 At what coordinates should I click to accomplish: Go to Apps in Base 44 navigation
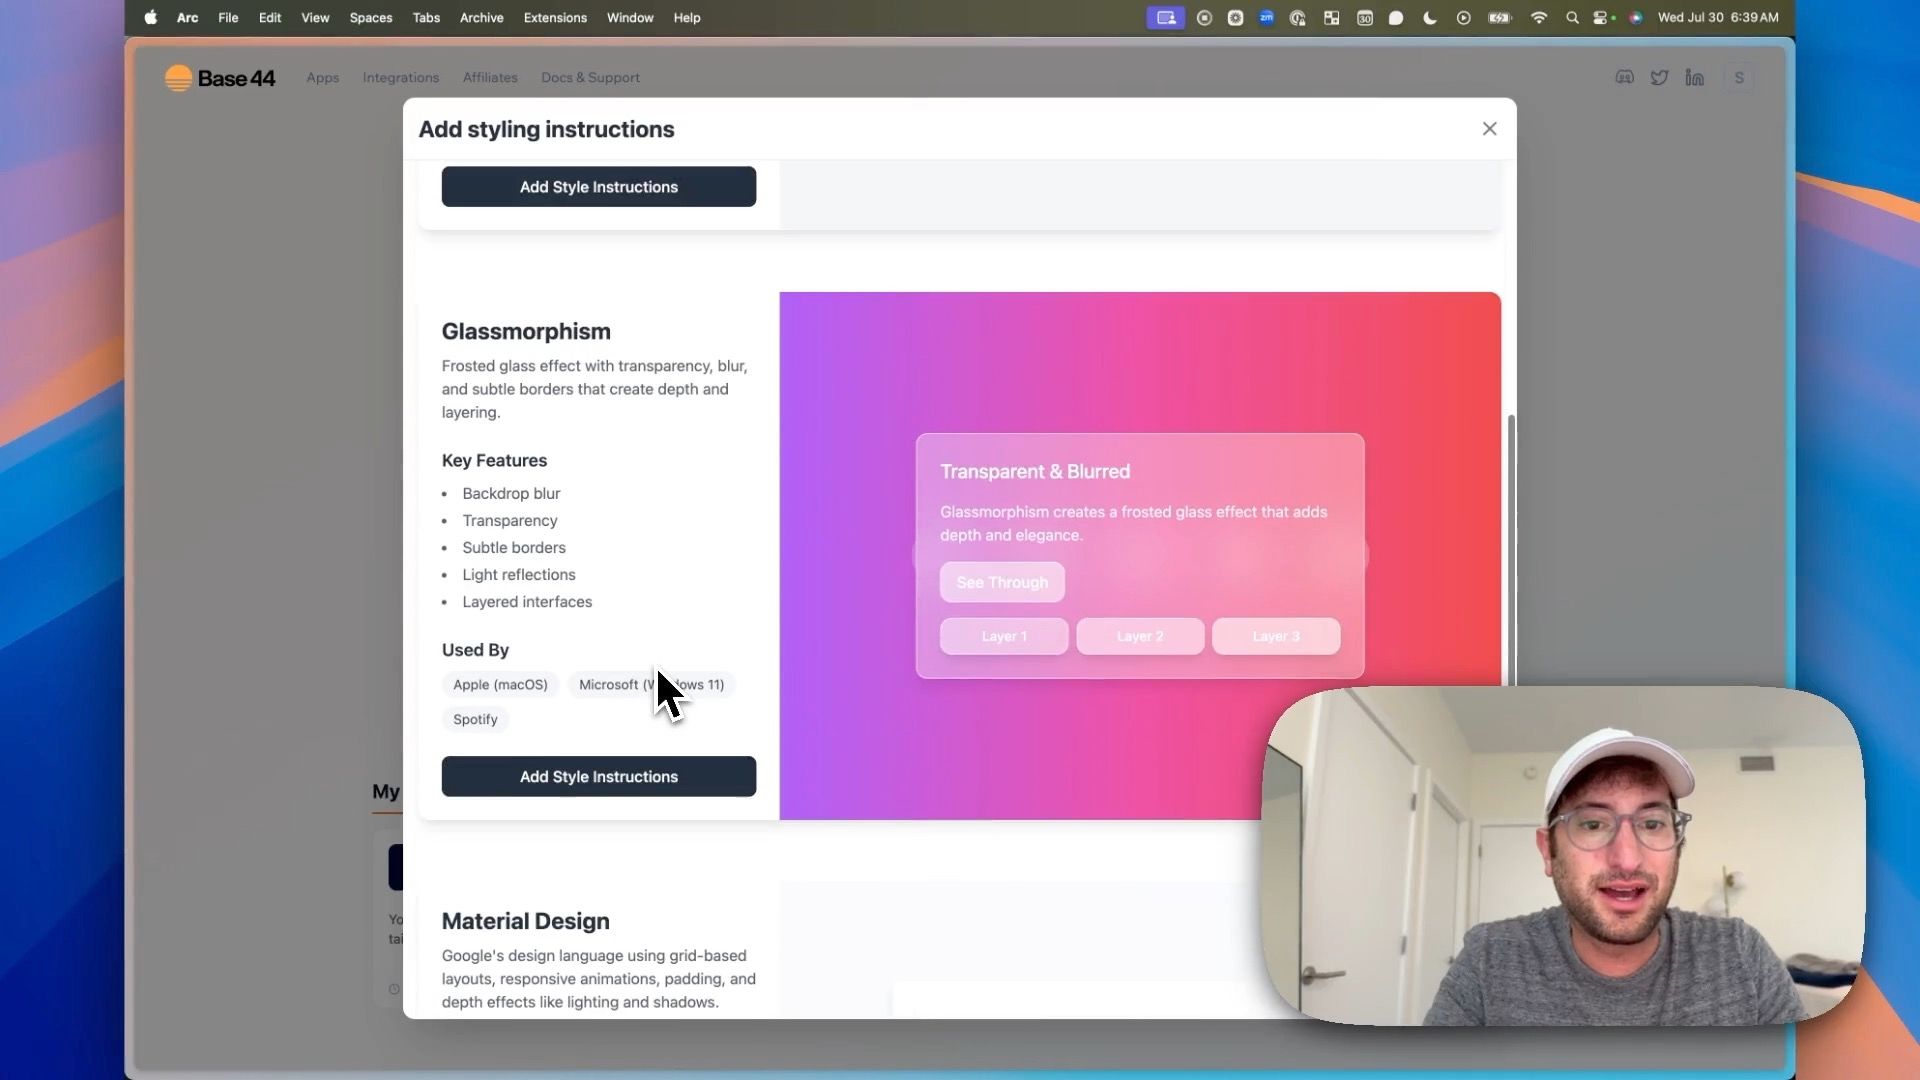tap(322, 78)
